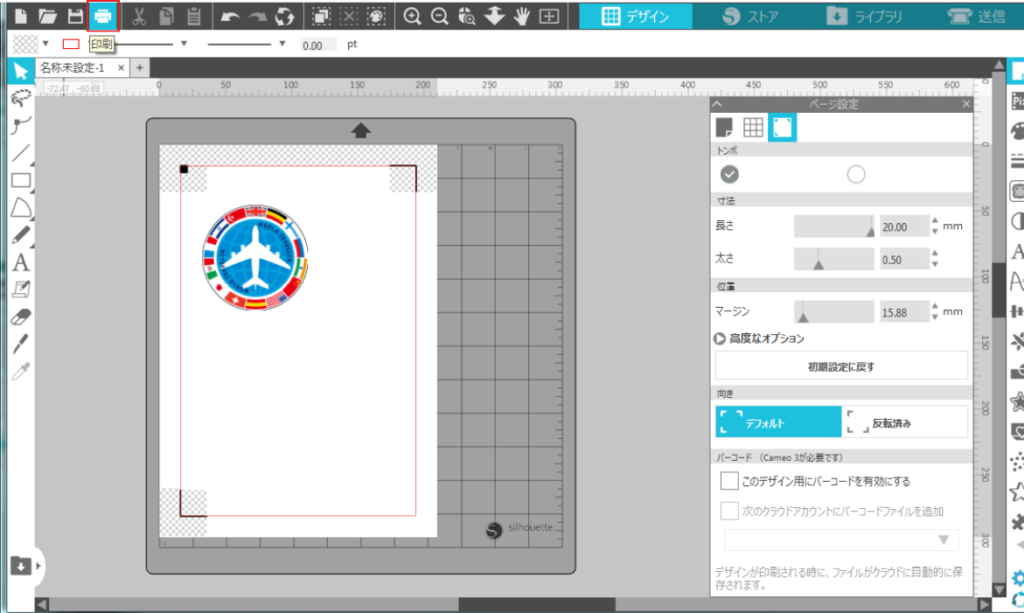Screen dimensions: 1024x613
Task: Click 初期設定に戻す button
Action: click(841, 366)
